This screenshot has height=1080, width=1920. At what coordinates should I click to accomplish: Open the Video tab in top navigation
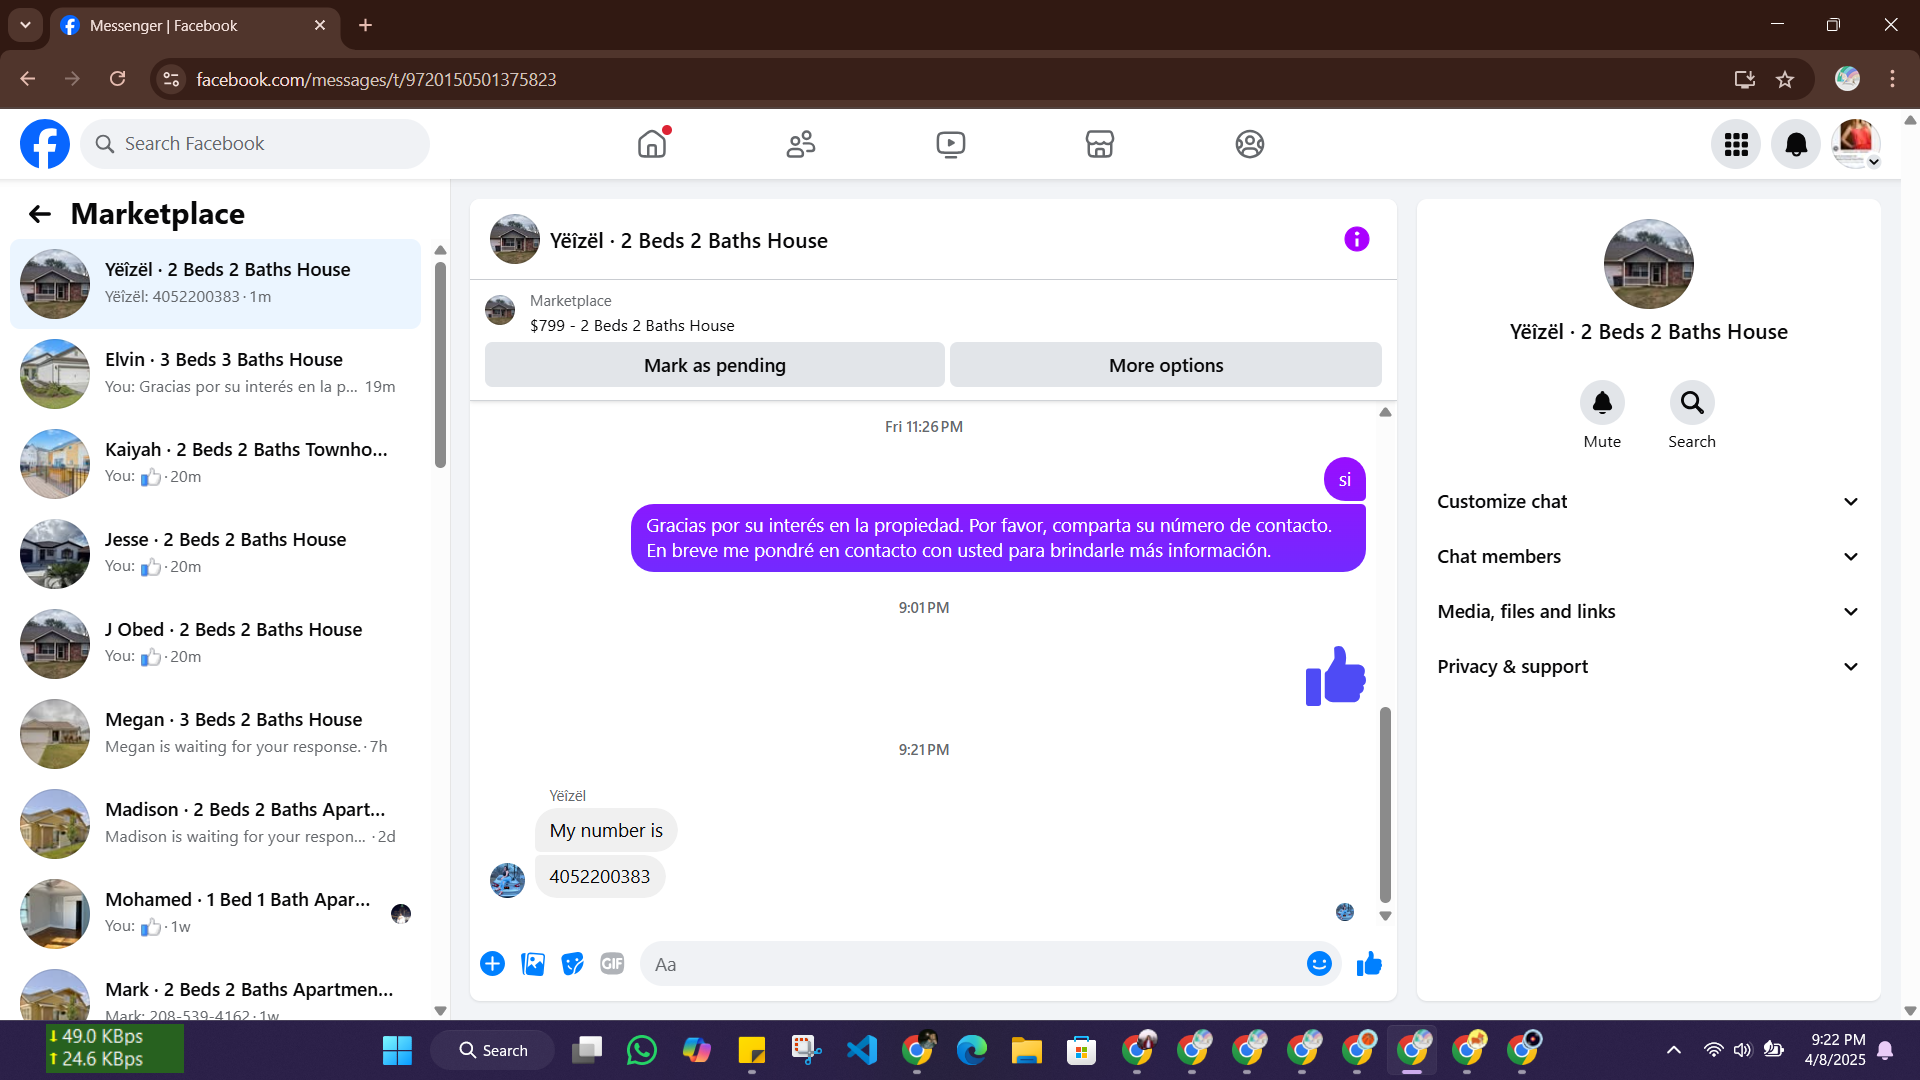[x=950, y=145]
